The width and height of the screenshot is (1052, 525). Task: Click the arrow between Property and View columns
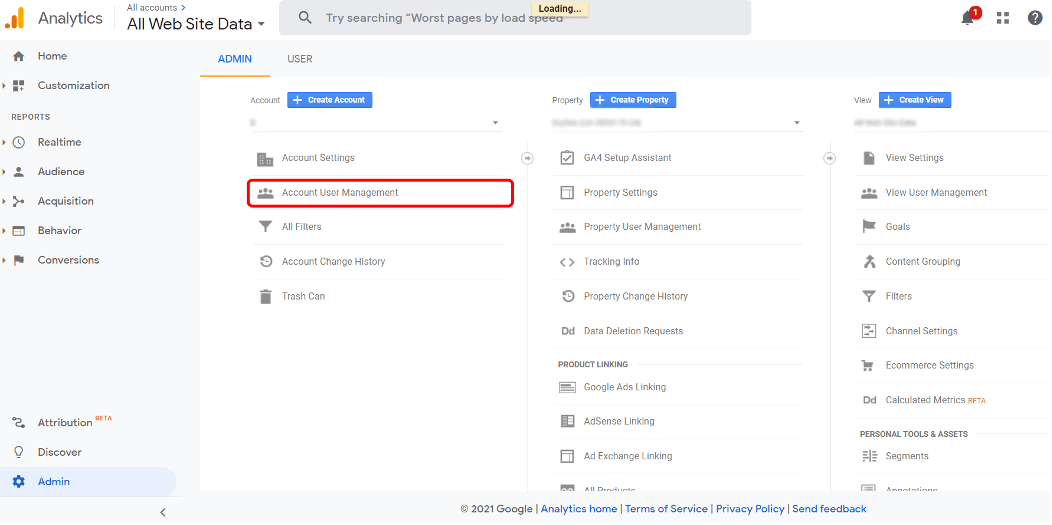click(x=830, y=158)
